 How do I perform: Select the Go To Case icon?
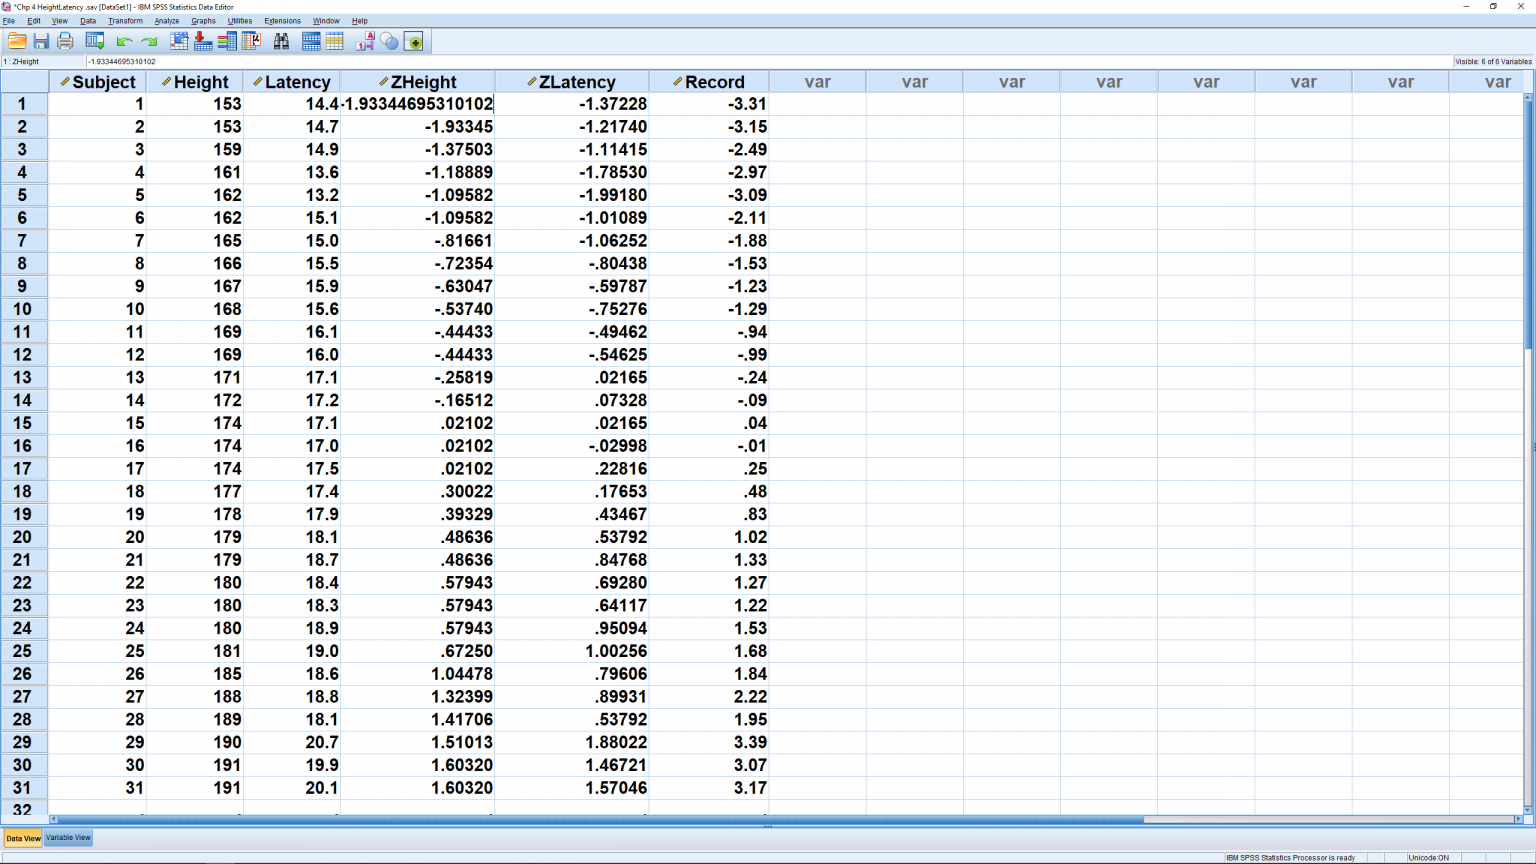click(178, 41)
